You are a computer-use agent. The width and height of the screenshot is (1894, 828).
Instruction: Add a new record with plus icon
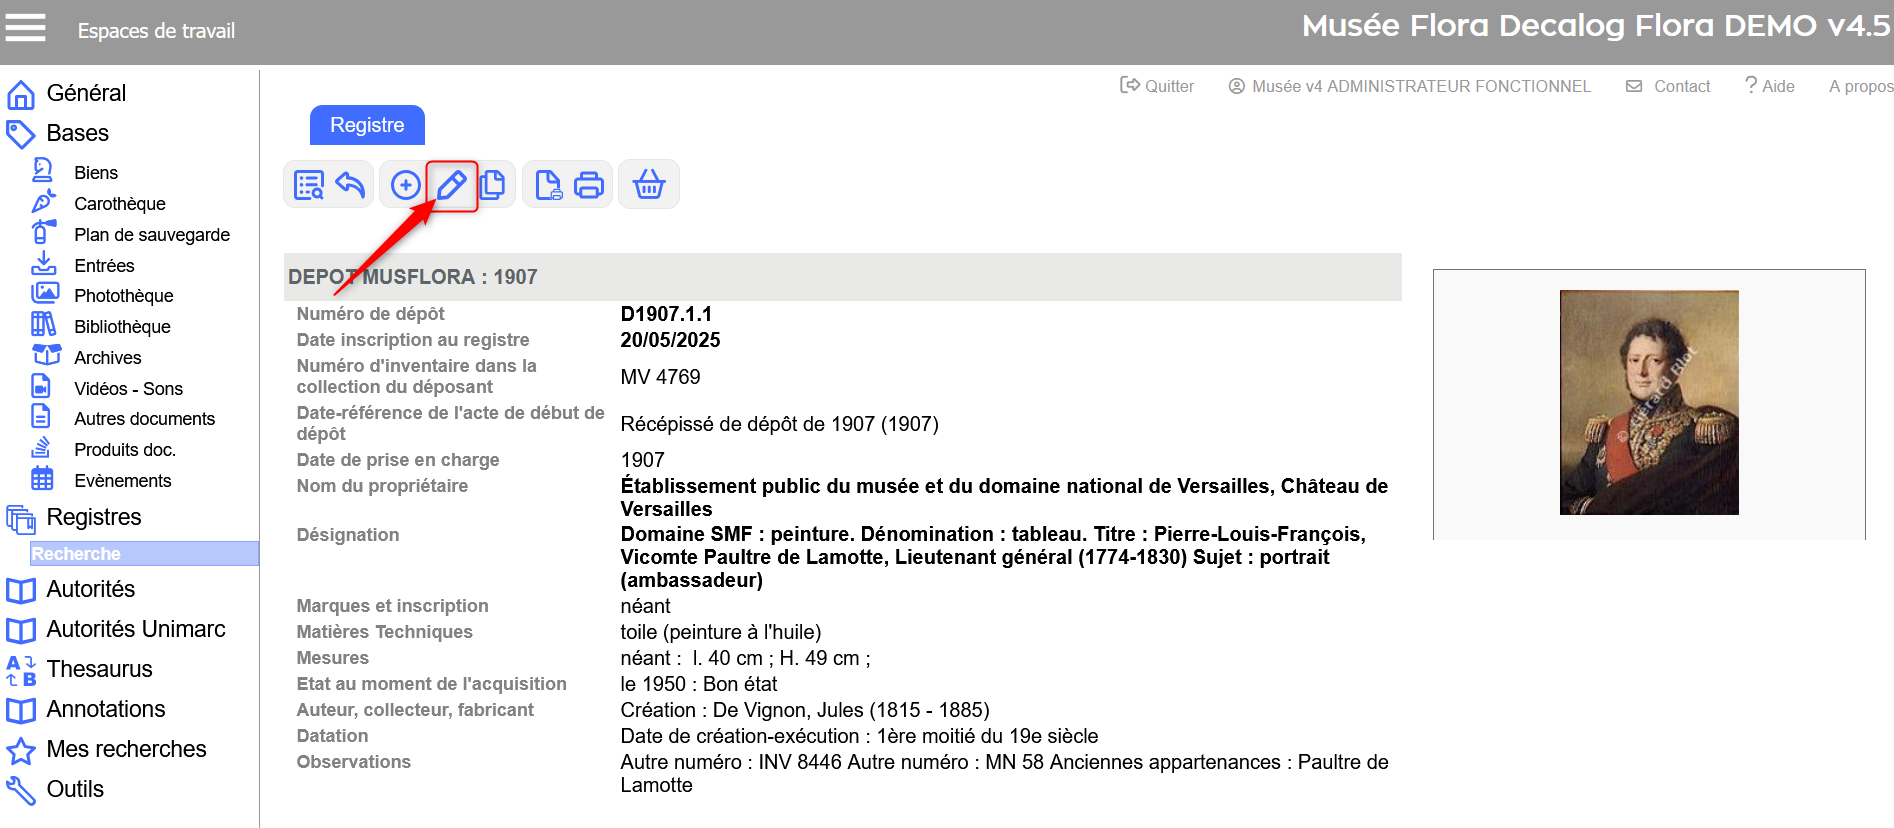click(x=405, y=185)
